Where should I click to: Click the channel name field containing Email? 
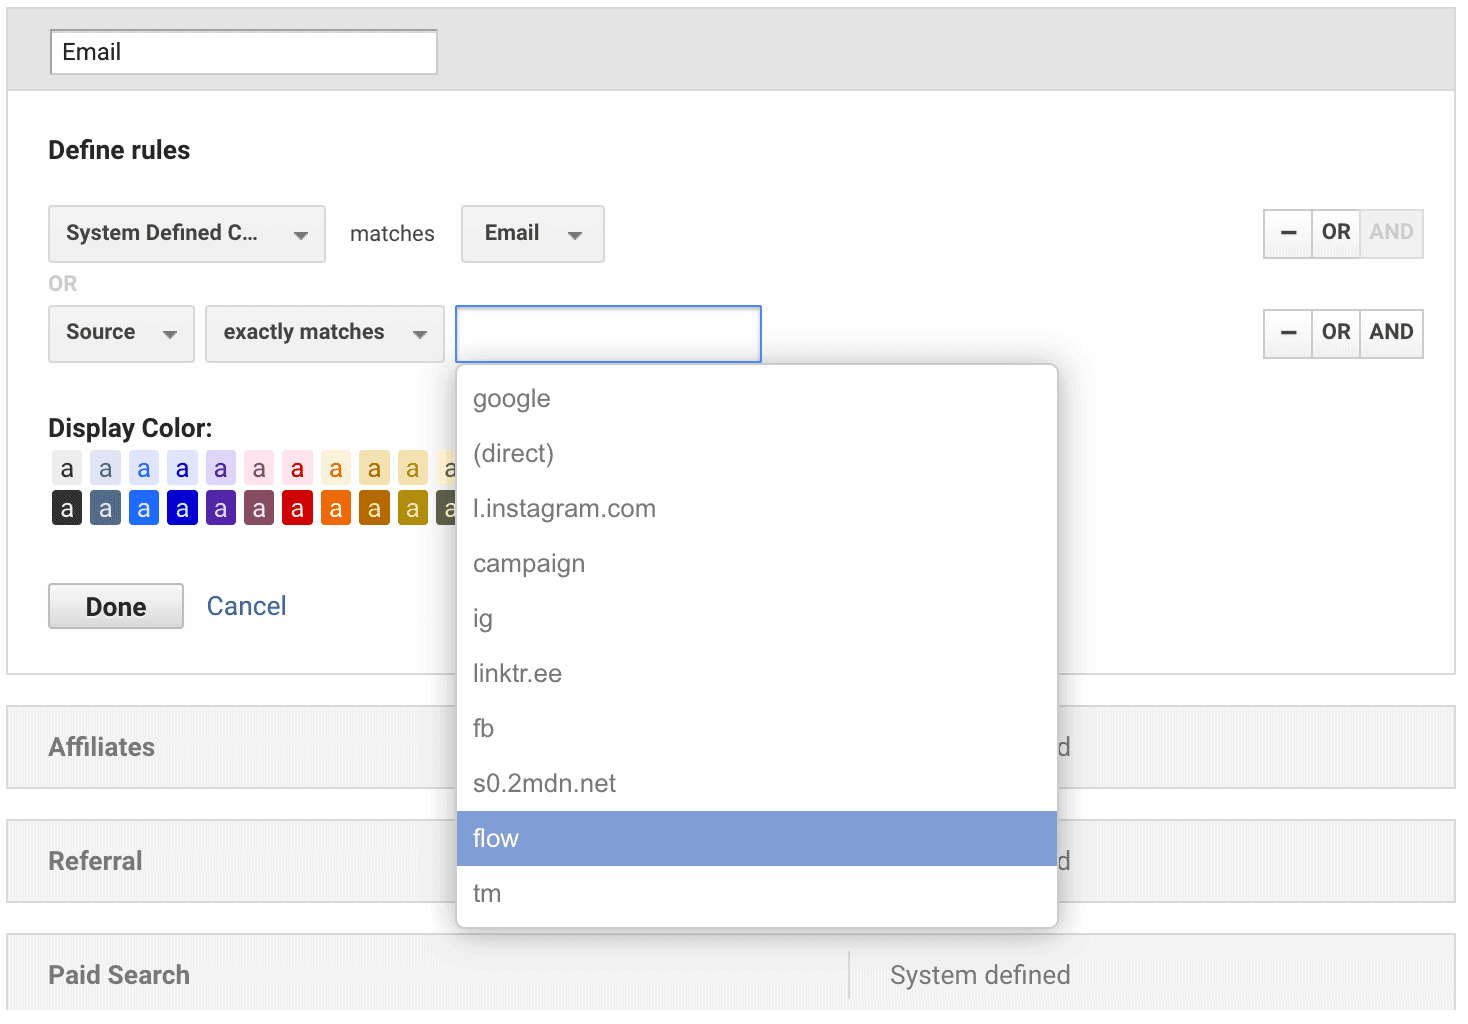pyautogui.click(x=244, y=52)
